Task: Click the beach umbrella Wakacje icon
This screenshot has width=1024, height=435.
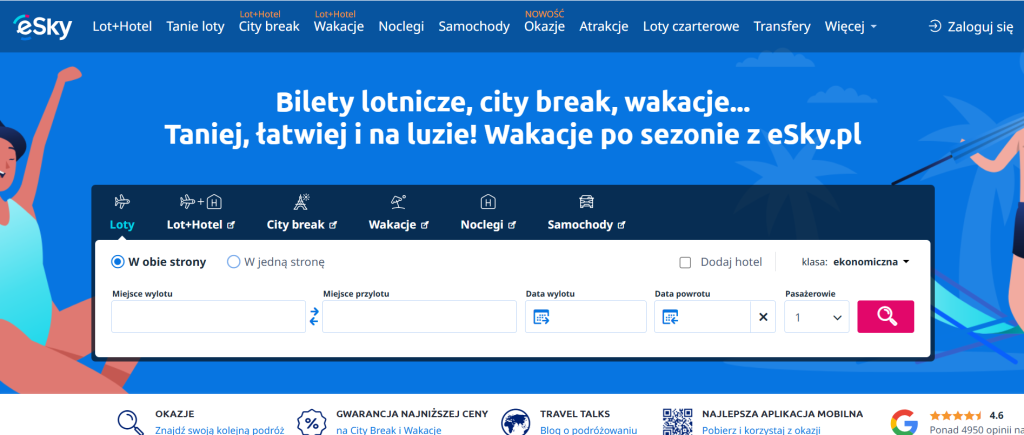Action: pos(398,201)
